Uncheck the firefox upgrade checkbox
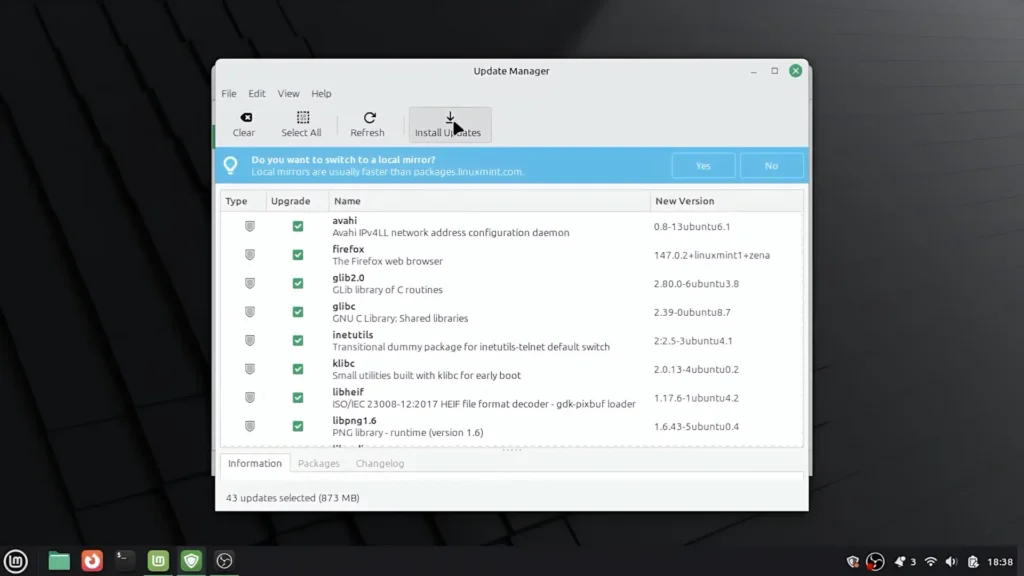 (298, 255)
